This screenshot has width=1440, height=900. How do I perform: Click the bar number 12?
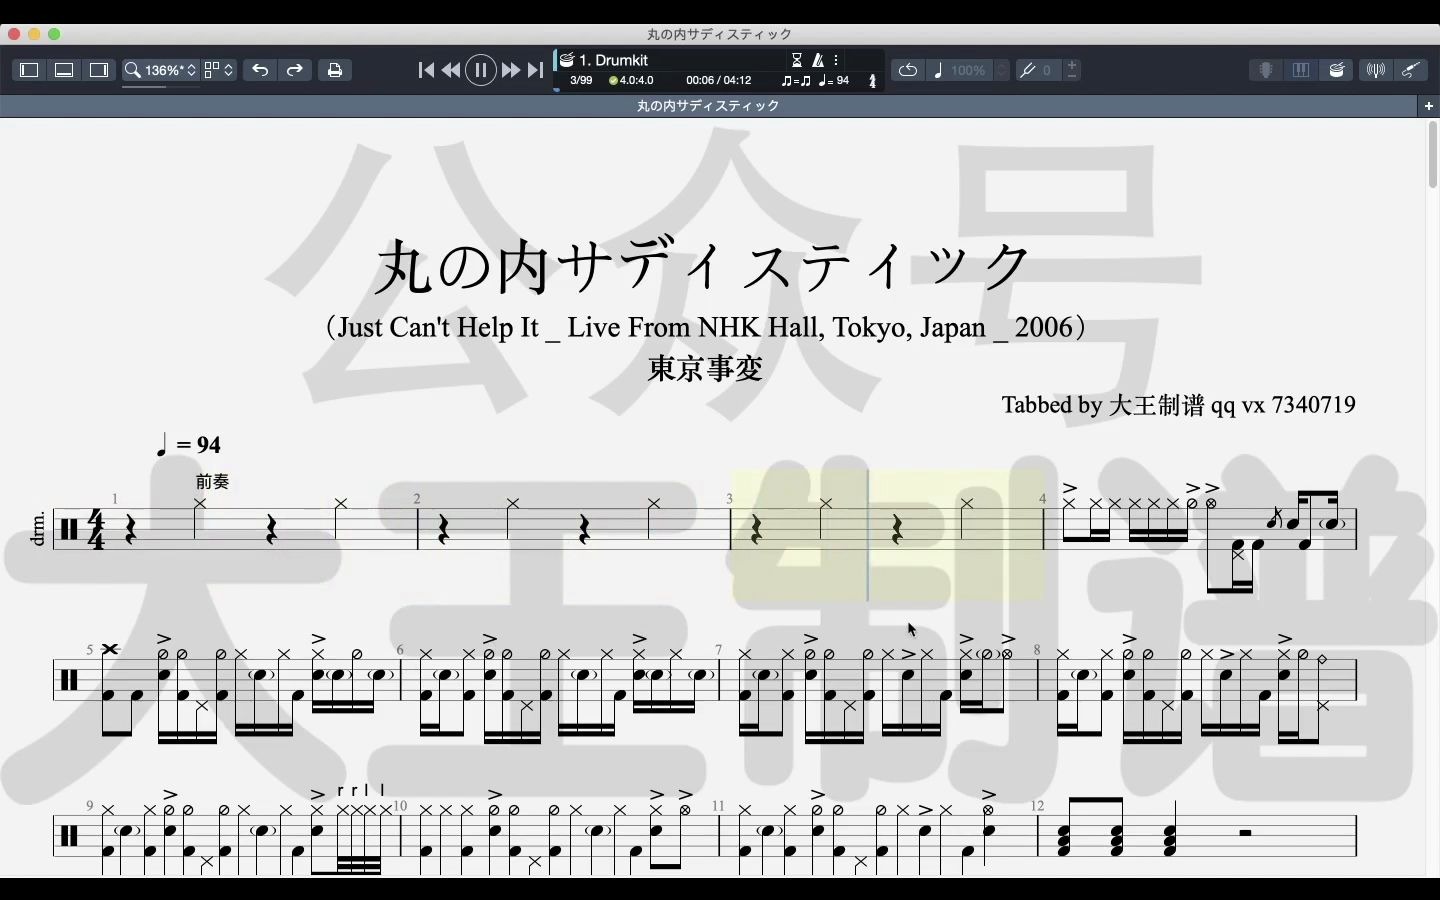1037,806
